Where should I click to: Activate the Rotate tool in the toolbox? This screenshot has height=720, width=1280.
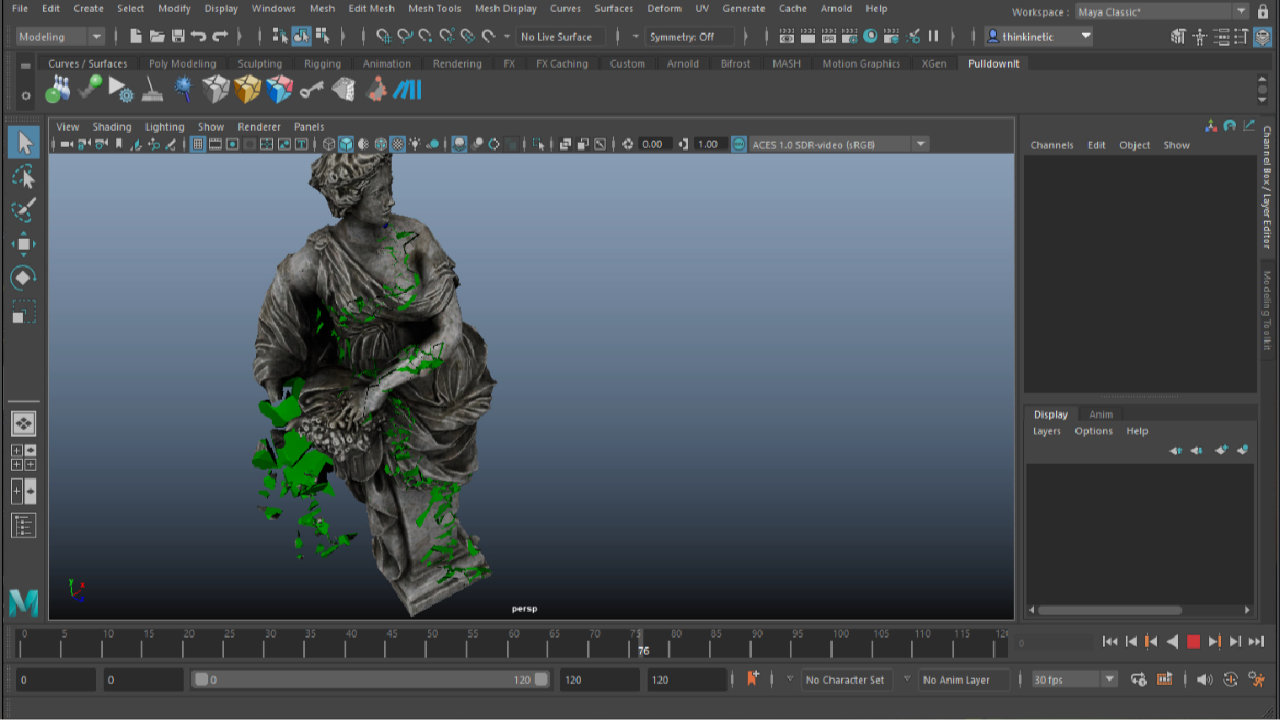23,277
